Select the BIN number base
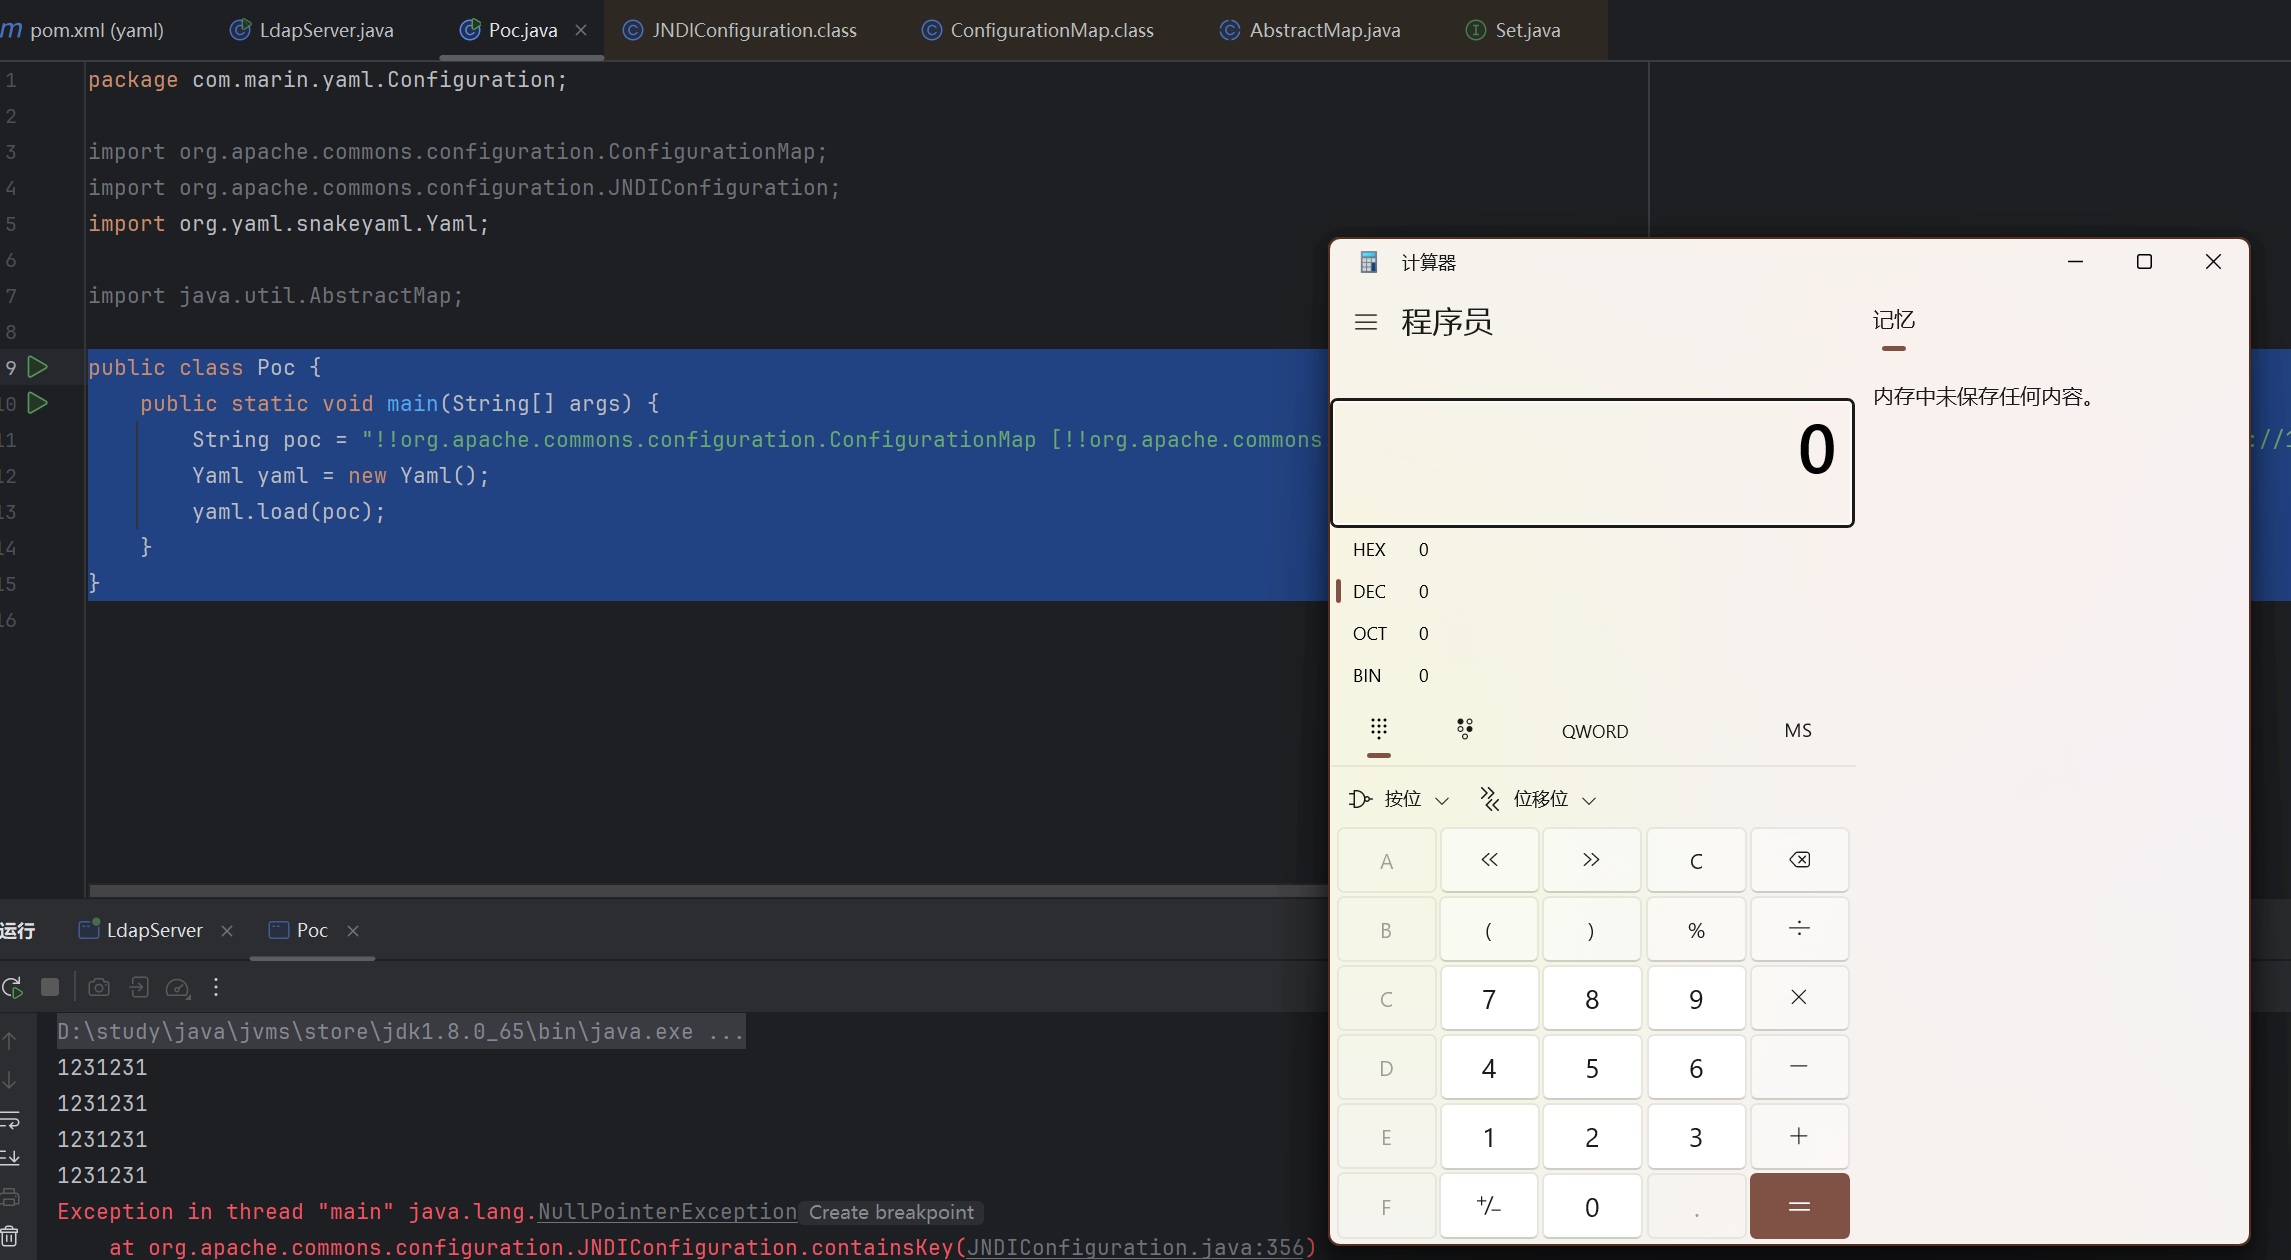This screenshot has width=2291, height=1260. click(x=1367, y=676)
